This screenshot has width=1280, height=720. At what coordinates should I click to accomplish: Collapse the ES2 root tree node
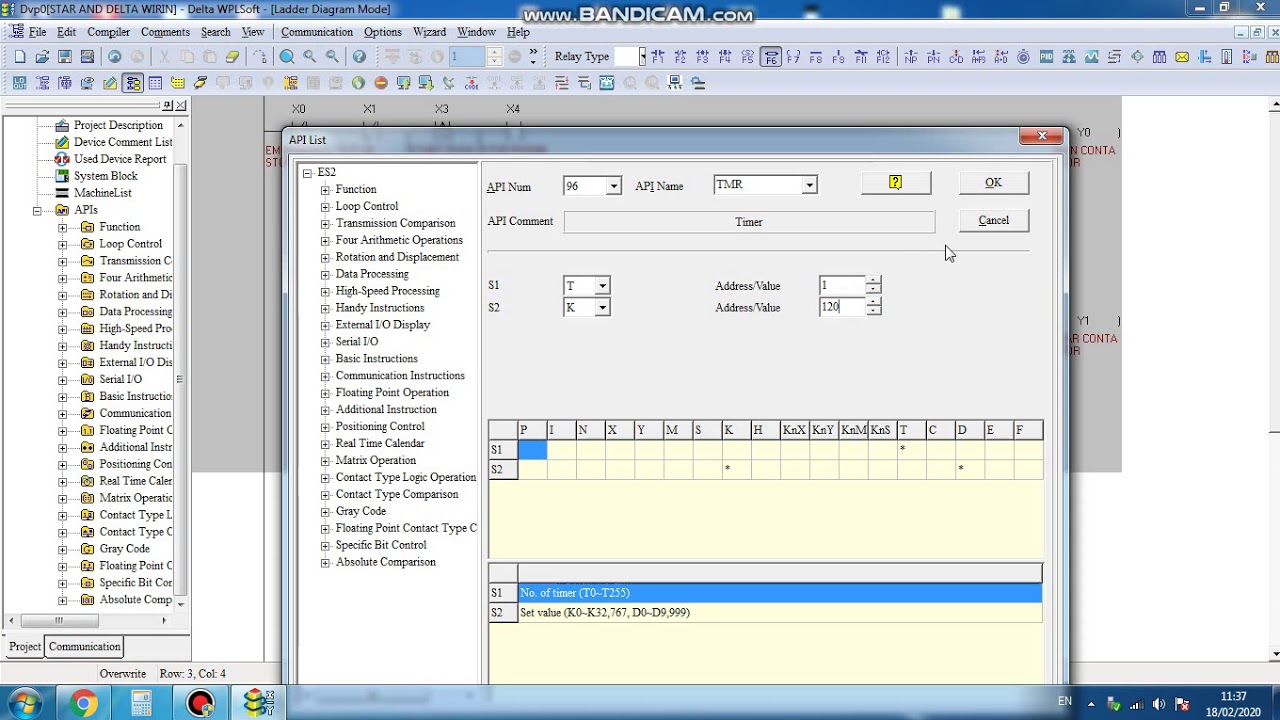(308, 173)
